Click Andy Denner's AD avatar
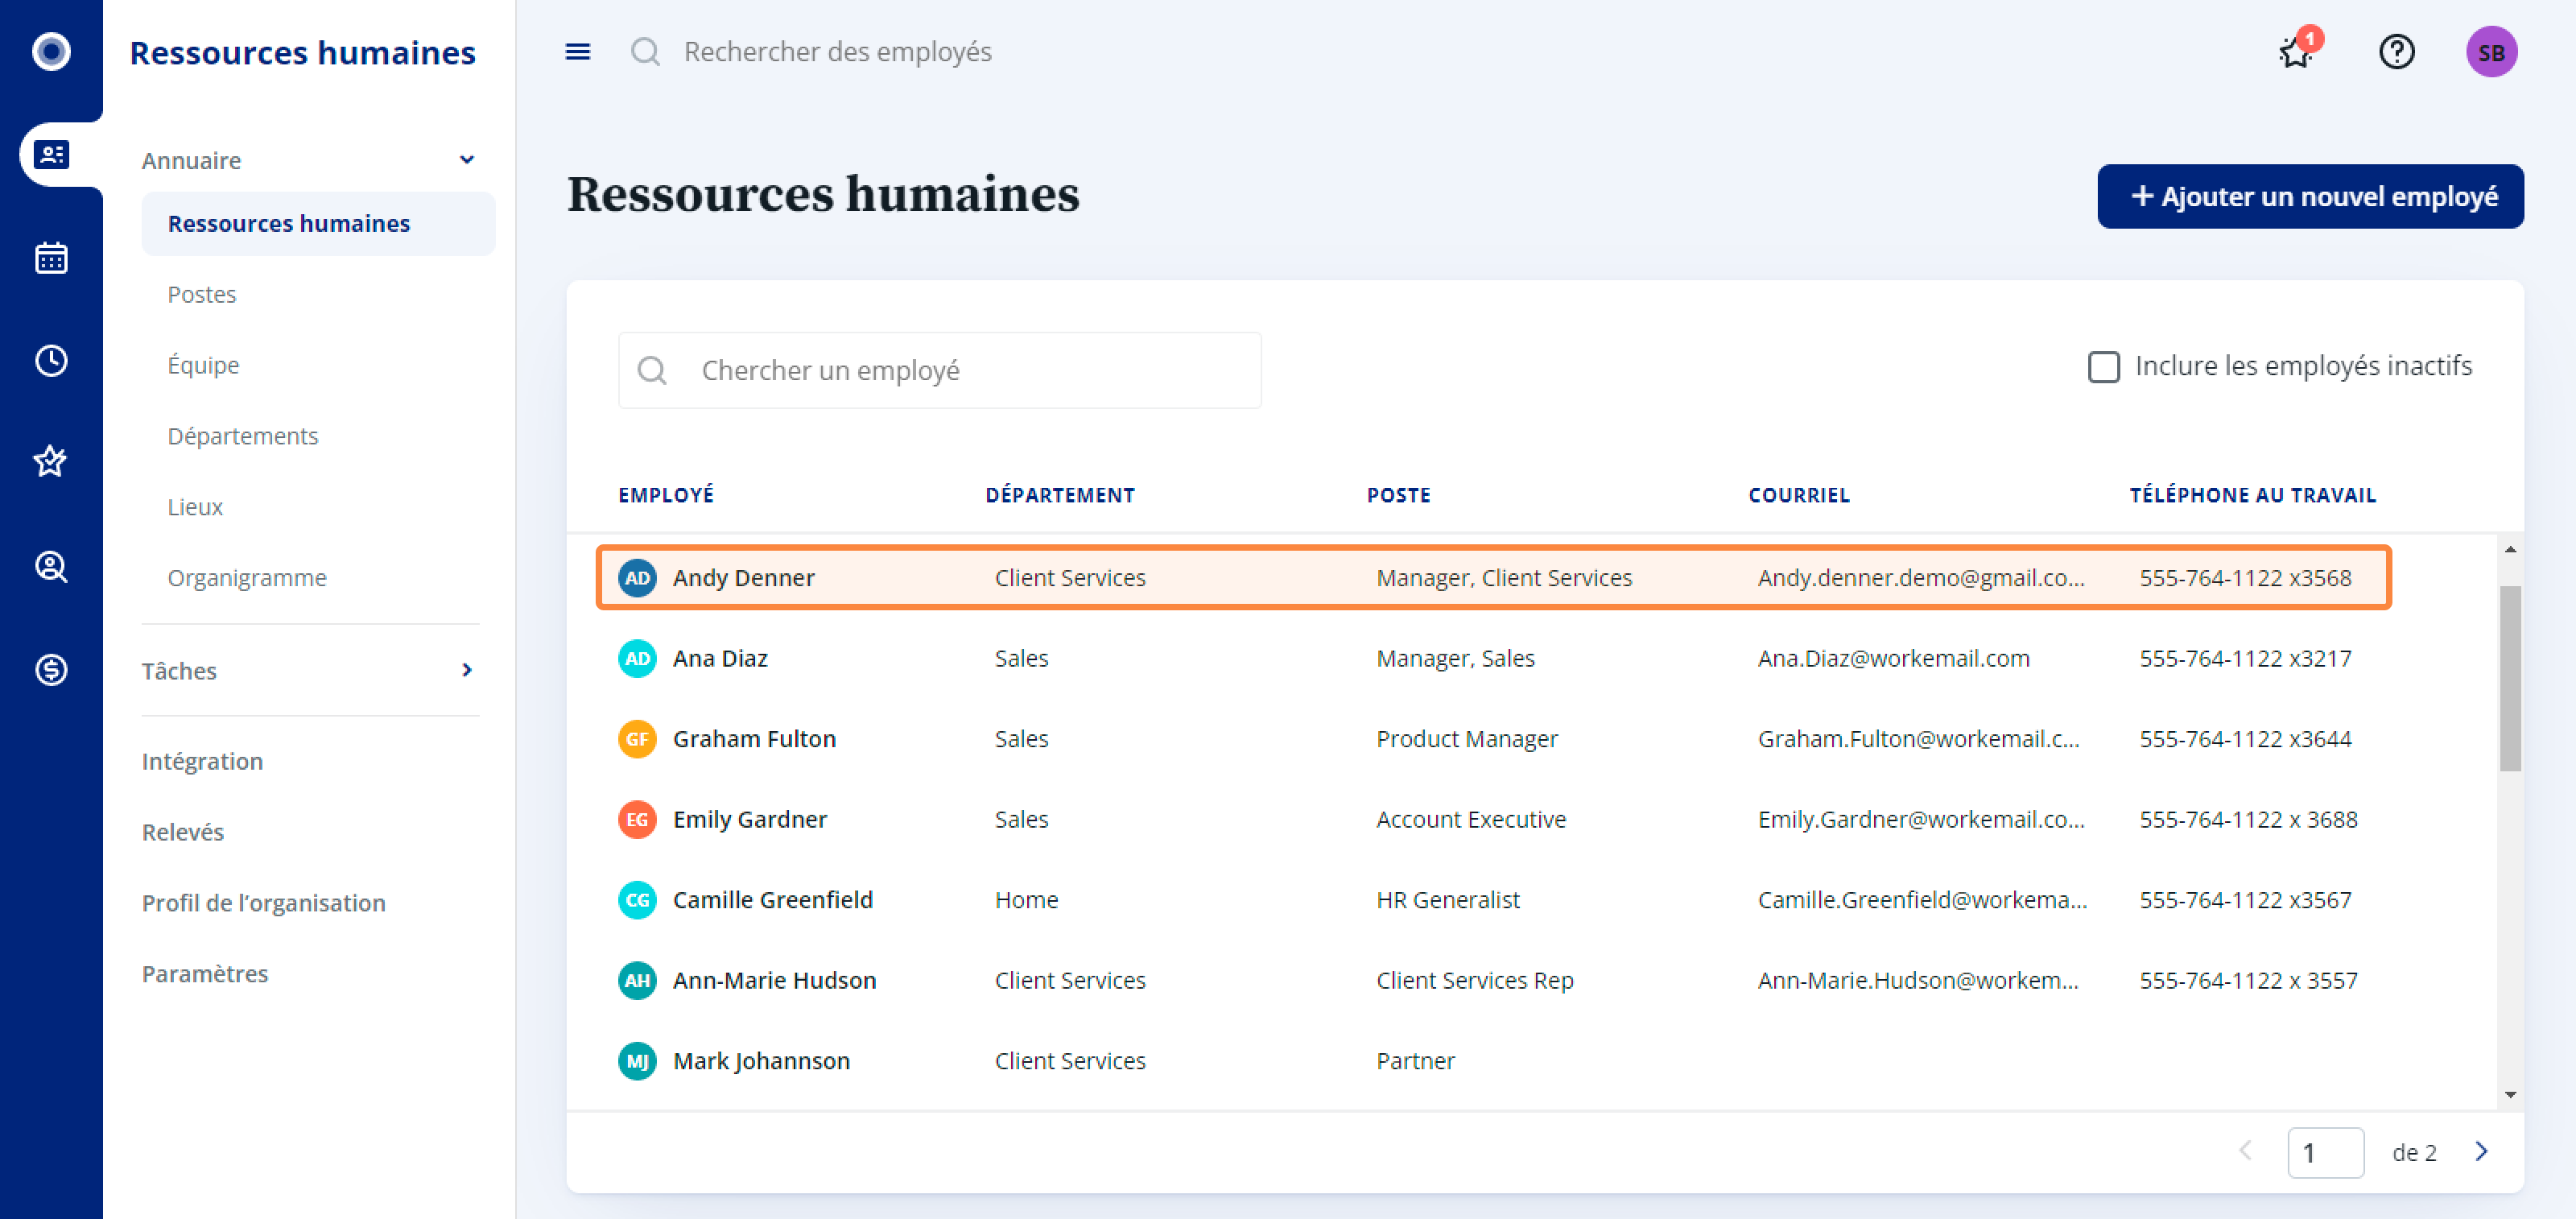2576x1219 pixels. (637, 578)
